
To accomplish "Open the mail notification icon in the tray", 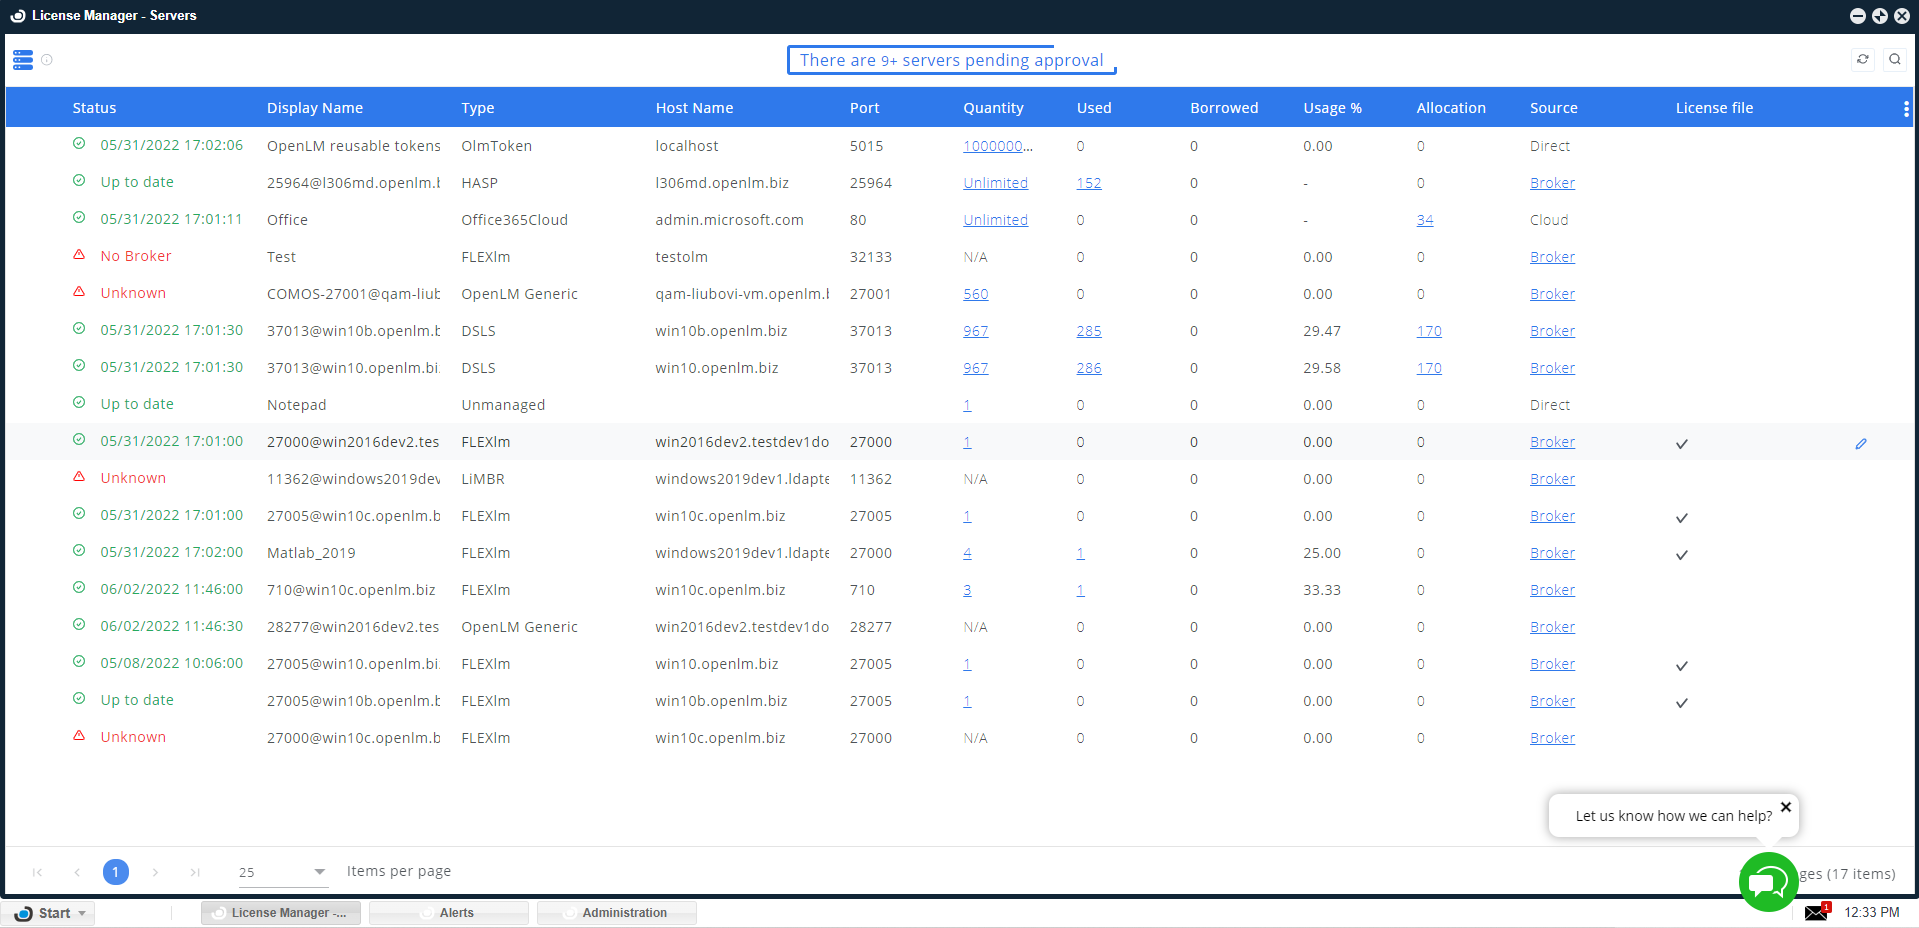I will tap(1816, 912).
